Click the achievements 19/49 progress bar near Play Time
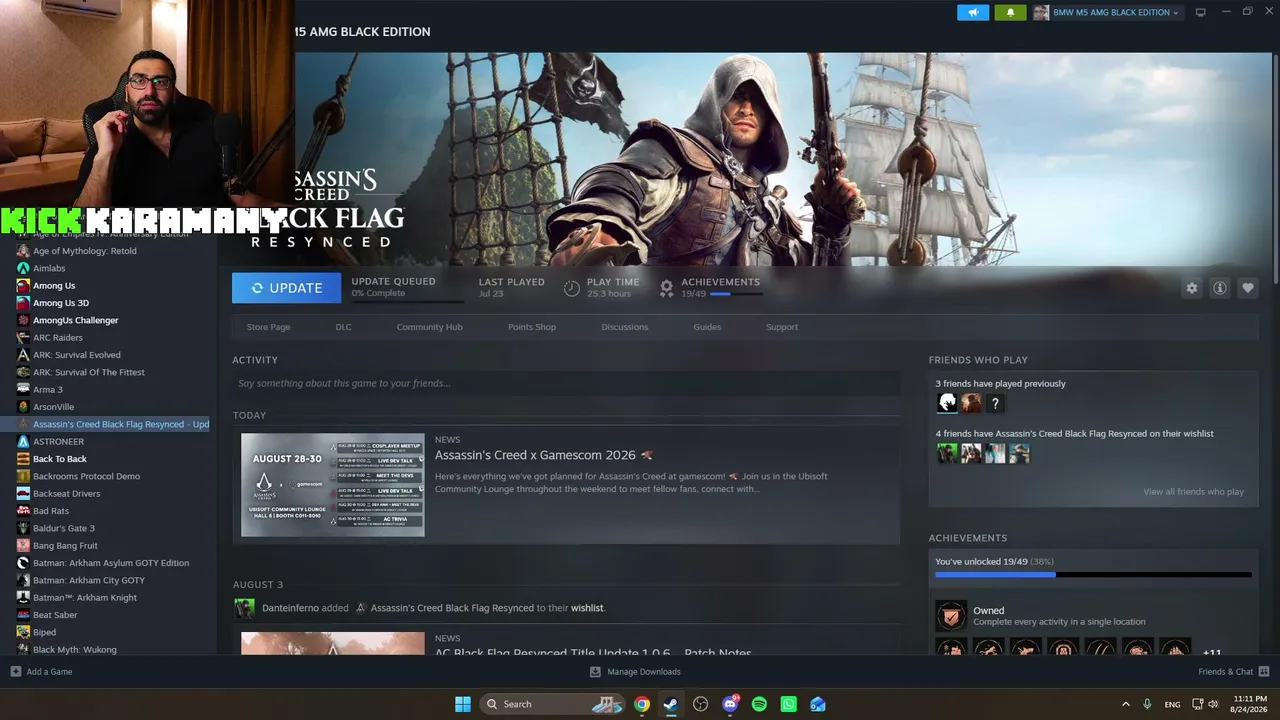 click(x=736, y=294)
